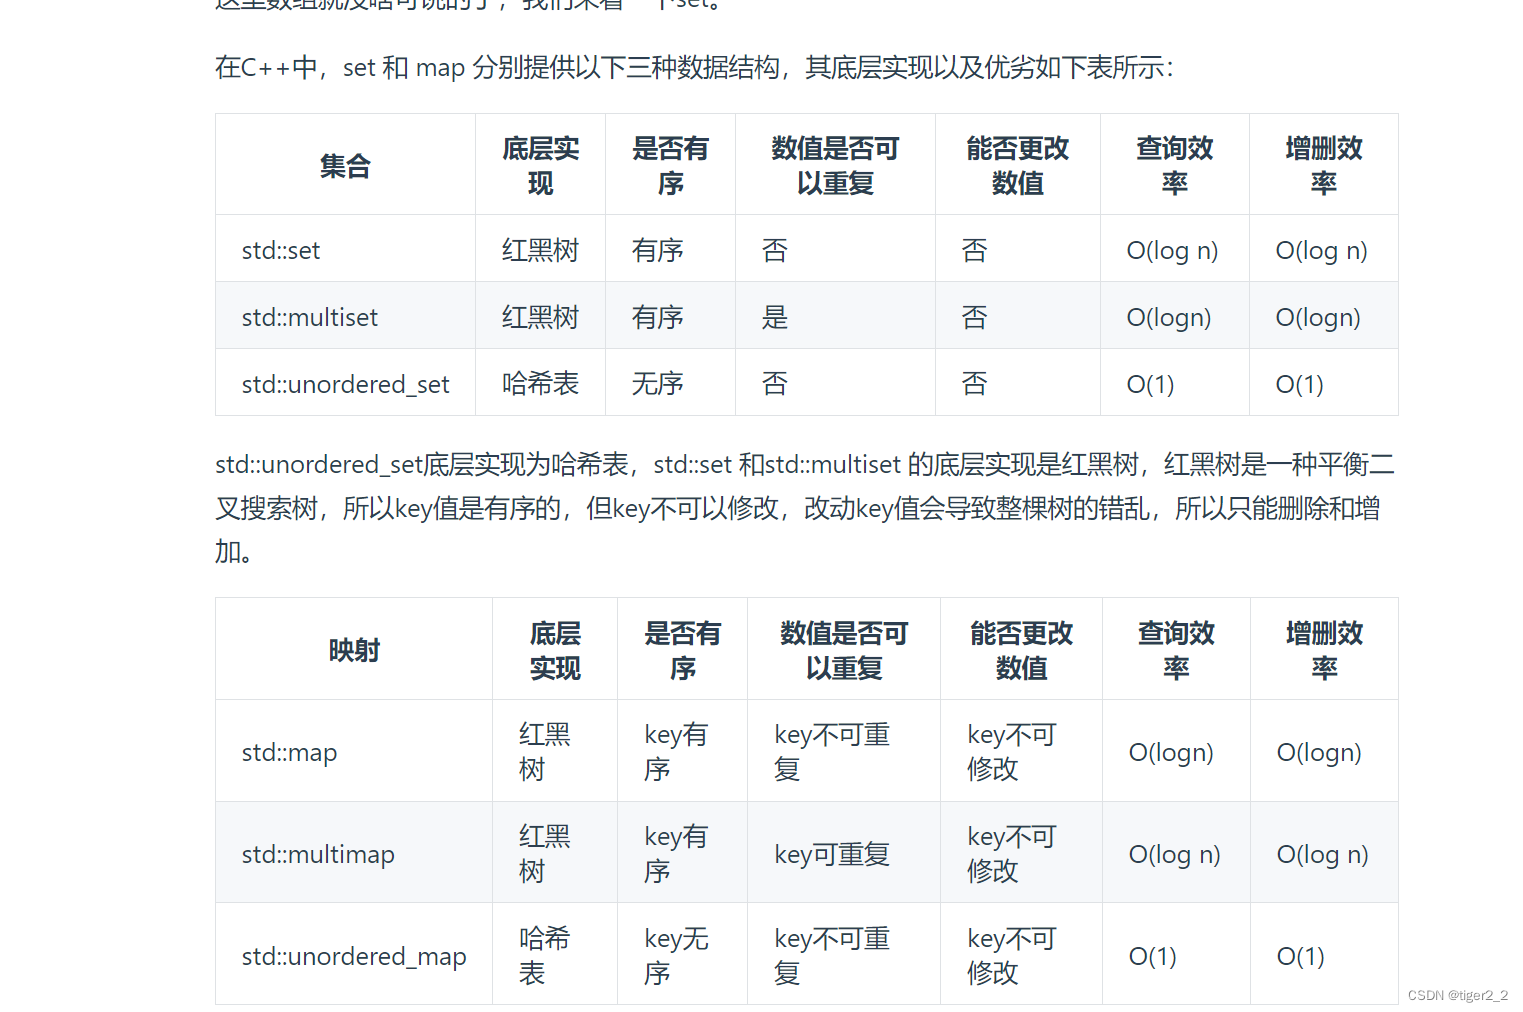Click the 增删效率 header cell
This screenshot has width=1523, height=1012.
click(1323, 164)
